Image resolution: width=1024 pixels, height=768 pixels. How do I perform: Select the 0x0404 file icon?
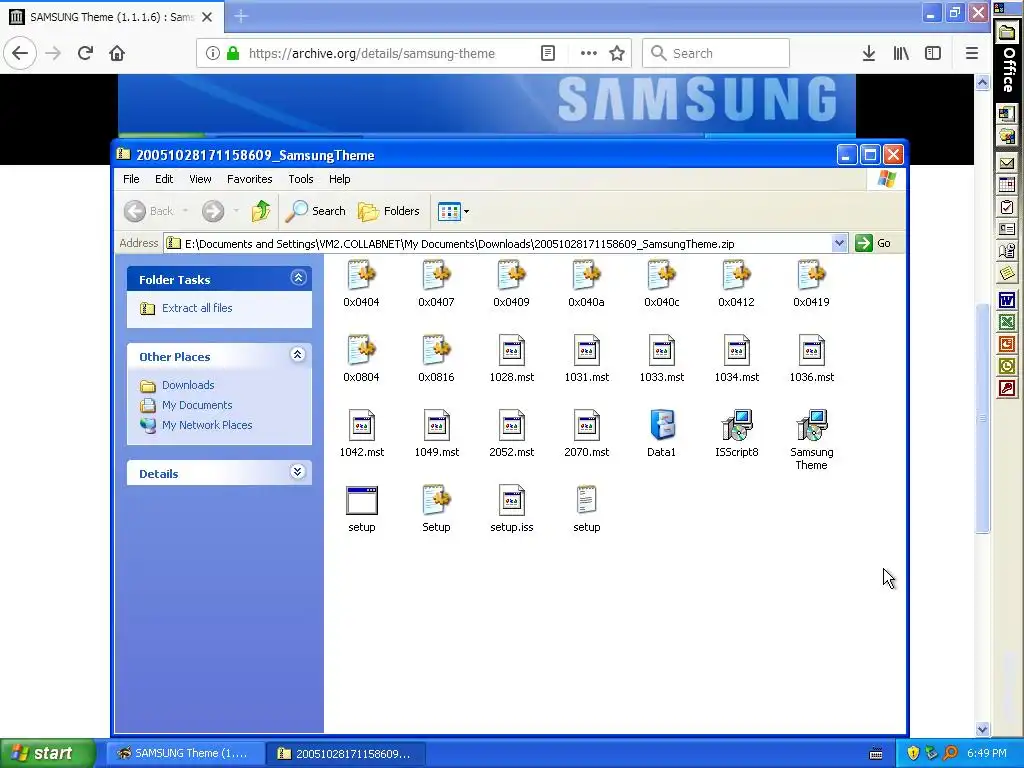tap(361, 275)
